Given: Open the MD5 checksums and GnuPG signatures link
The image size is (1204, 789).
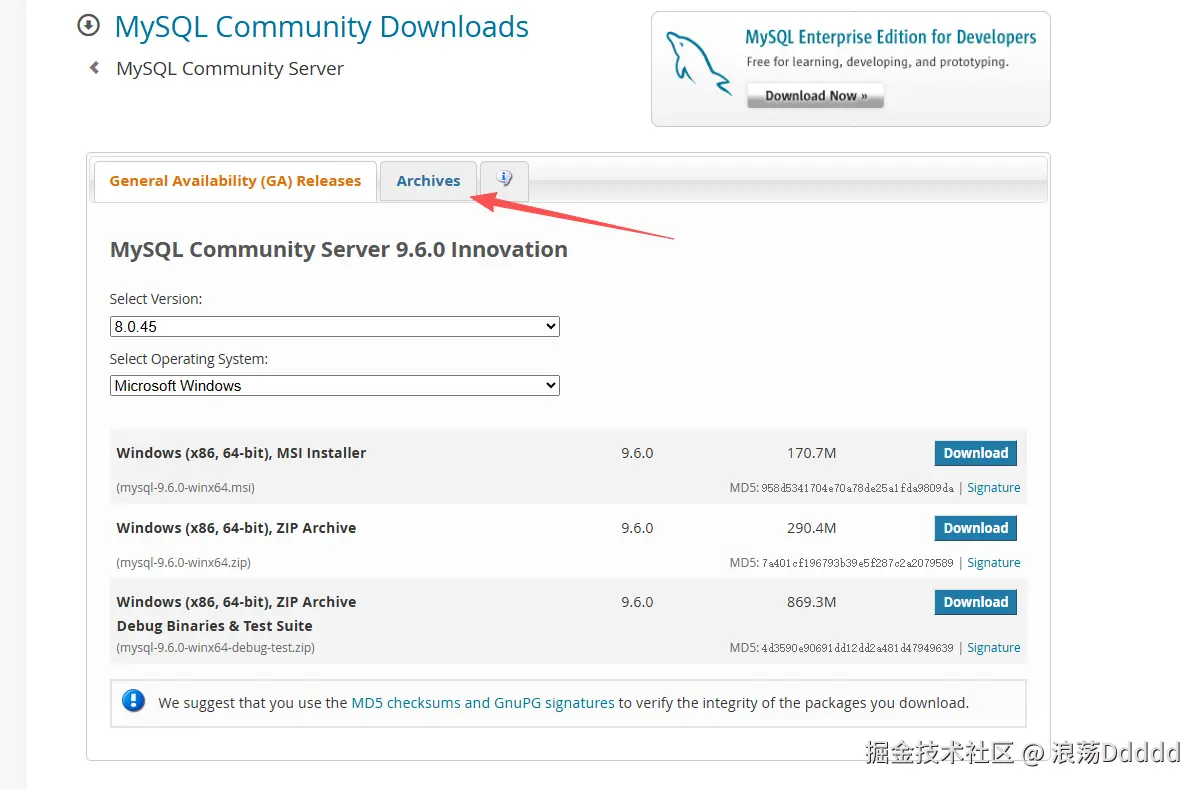Looking at the screenshot, I should 483,703.
